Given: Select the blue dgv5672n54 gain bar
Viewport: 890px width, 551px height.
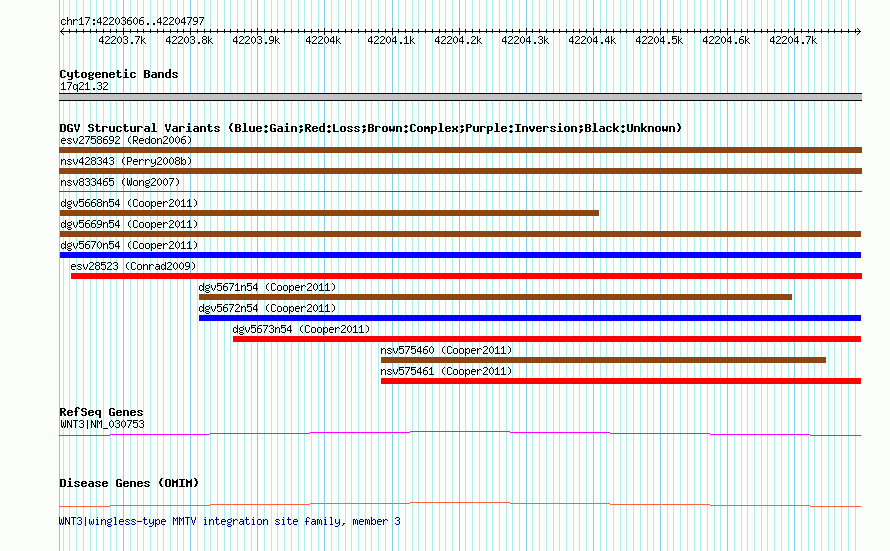Looking at the screenshot, I should pos(530,318).
